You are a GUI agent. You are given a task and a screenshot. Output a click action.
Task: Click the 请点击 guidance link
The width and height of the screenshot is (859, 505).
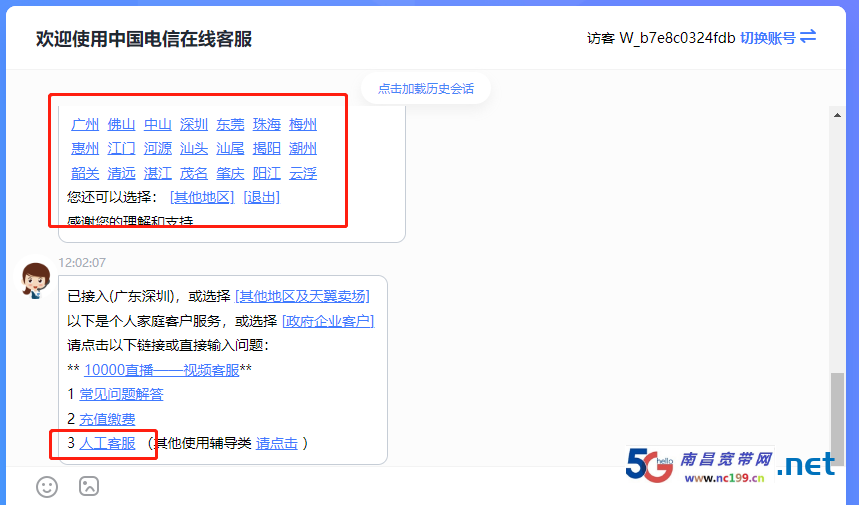point(277,443)
